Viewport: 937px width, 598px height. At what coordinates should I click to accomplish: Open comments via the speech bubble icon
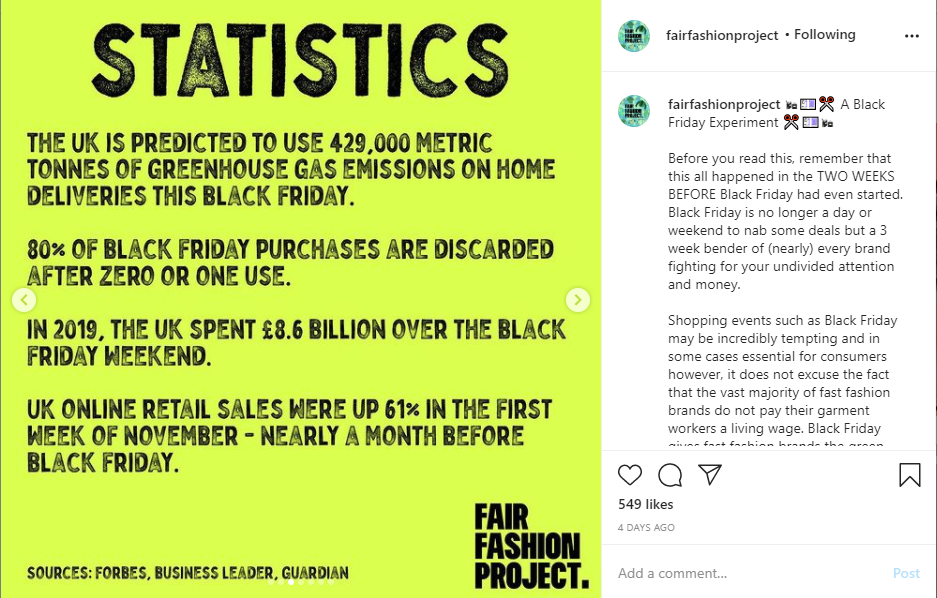[x=670, y=475]
